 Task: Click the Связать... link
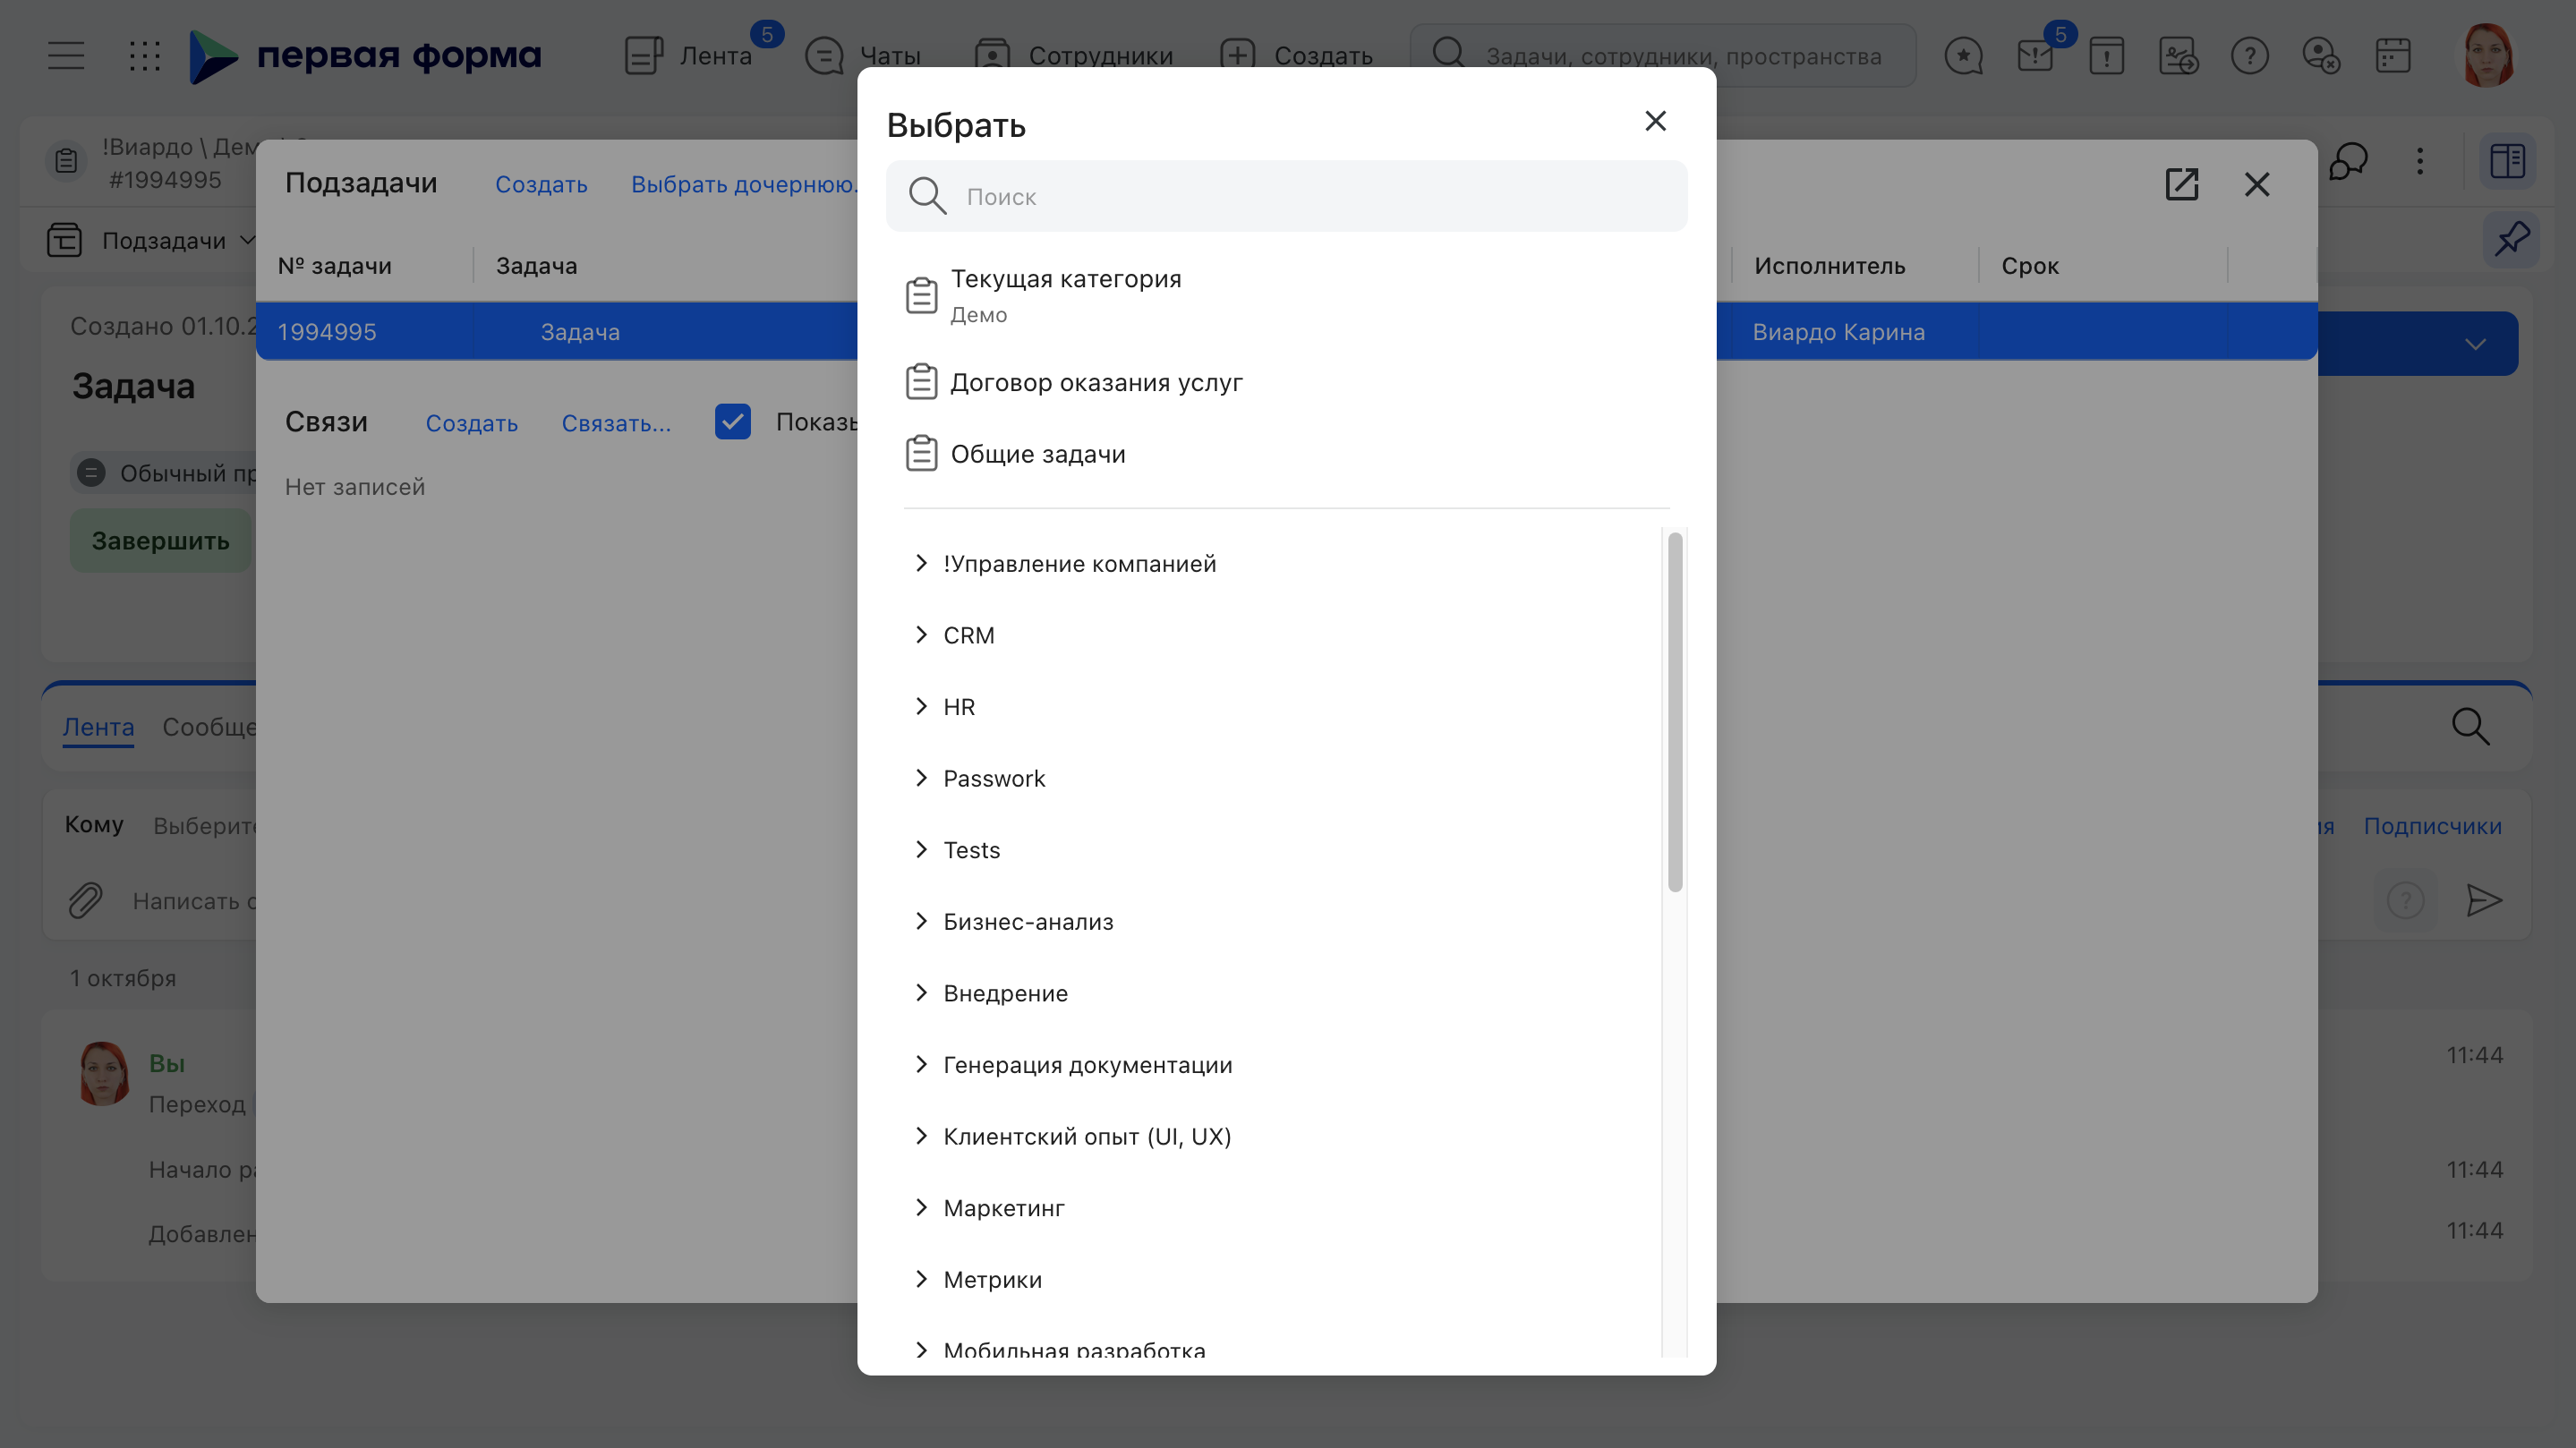point(616,423)
